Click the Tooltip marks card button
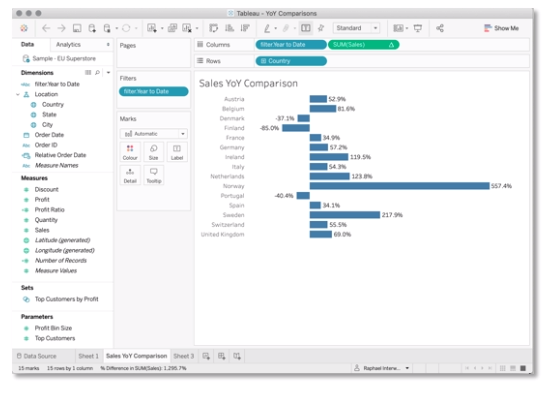554x394 pixels. point(153,175)
